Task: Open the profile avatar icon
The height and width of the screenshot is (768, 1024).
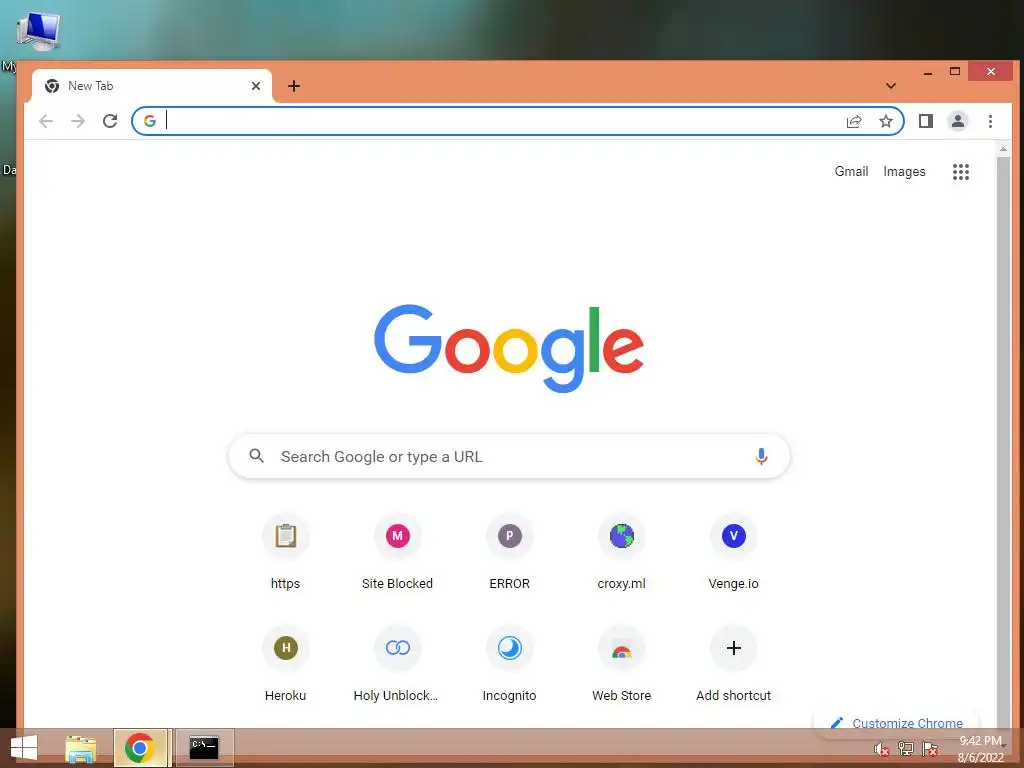Action: pos(957,121)
